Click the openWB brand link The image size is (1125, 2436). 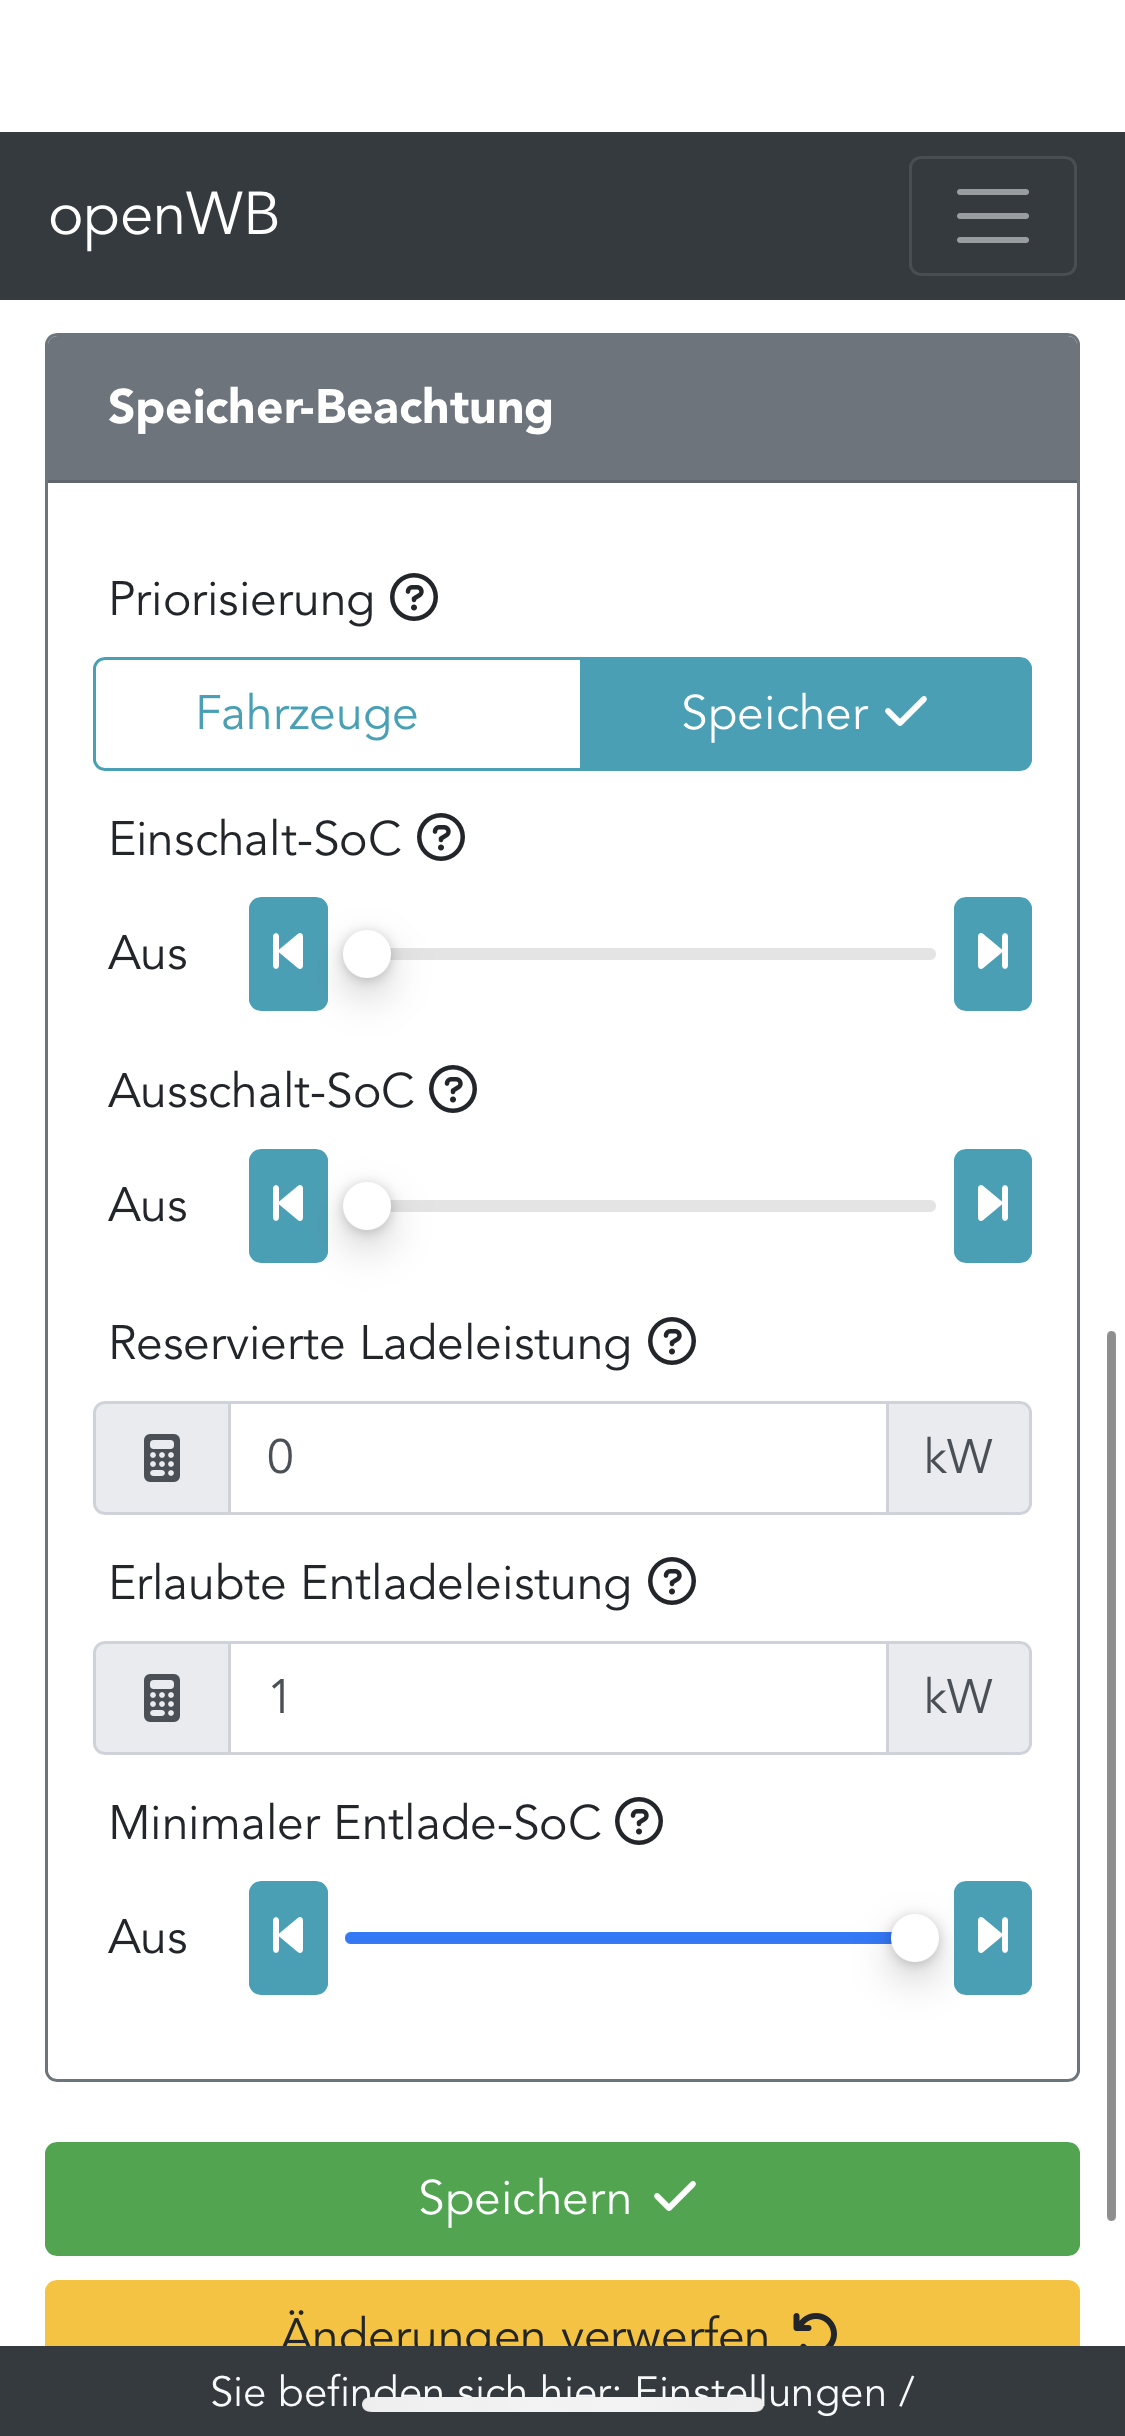tap(164, 215)
